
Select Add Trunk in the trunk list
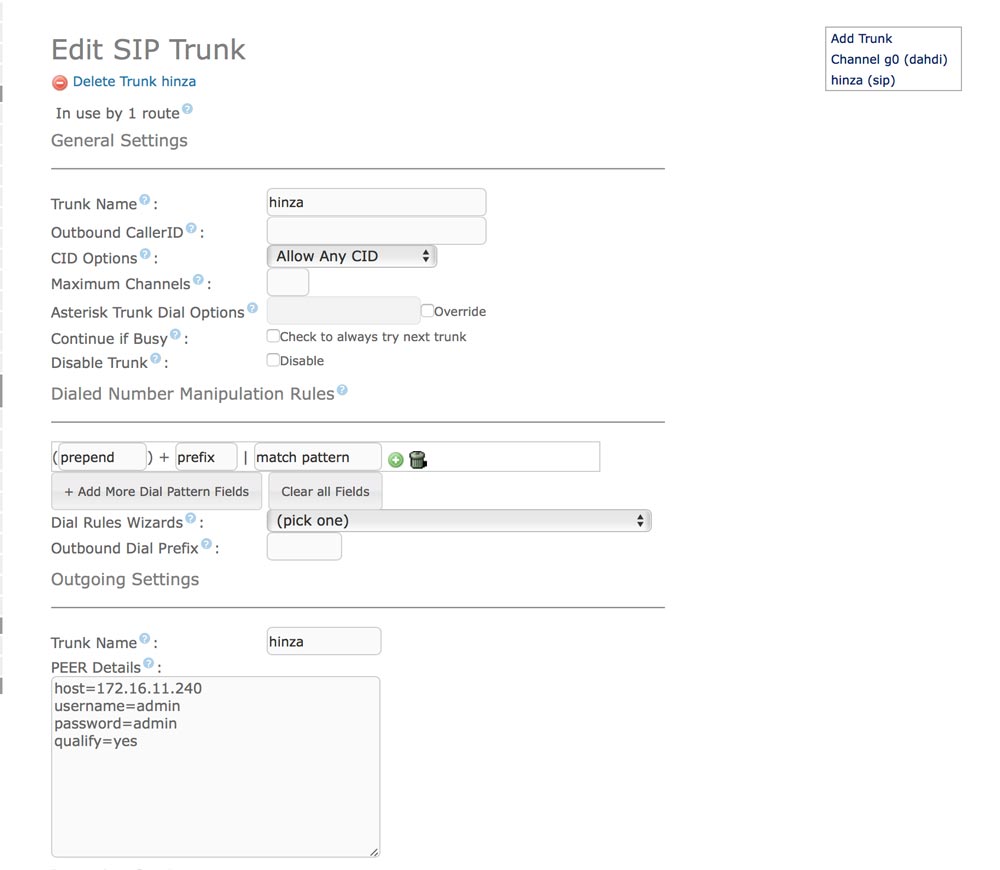[861, 39]
